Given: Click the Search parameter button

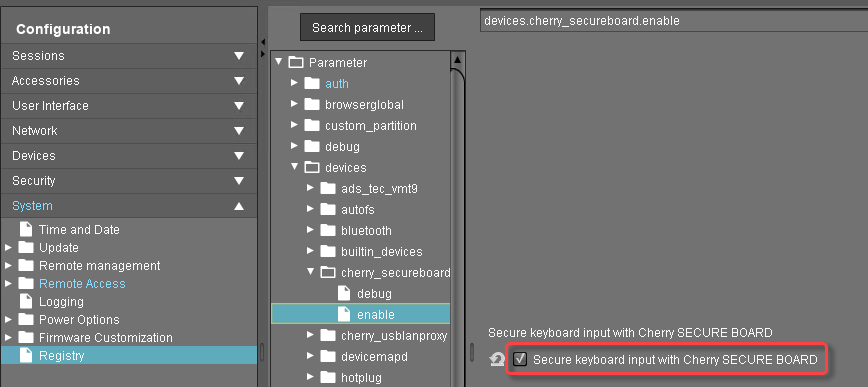Looking at the screenshot, I should click(x=368, y=28).
